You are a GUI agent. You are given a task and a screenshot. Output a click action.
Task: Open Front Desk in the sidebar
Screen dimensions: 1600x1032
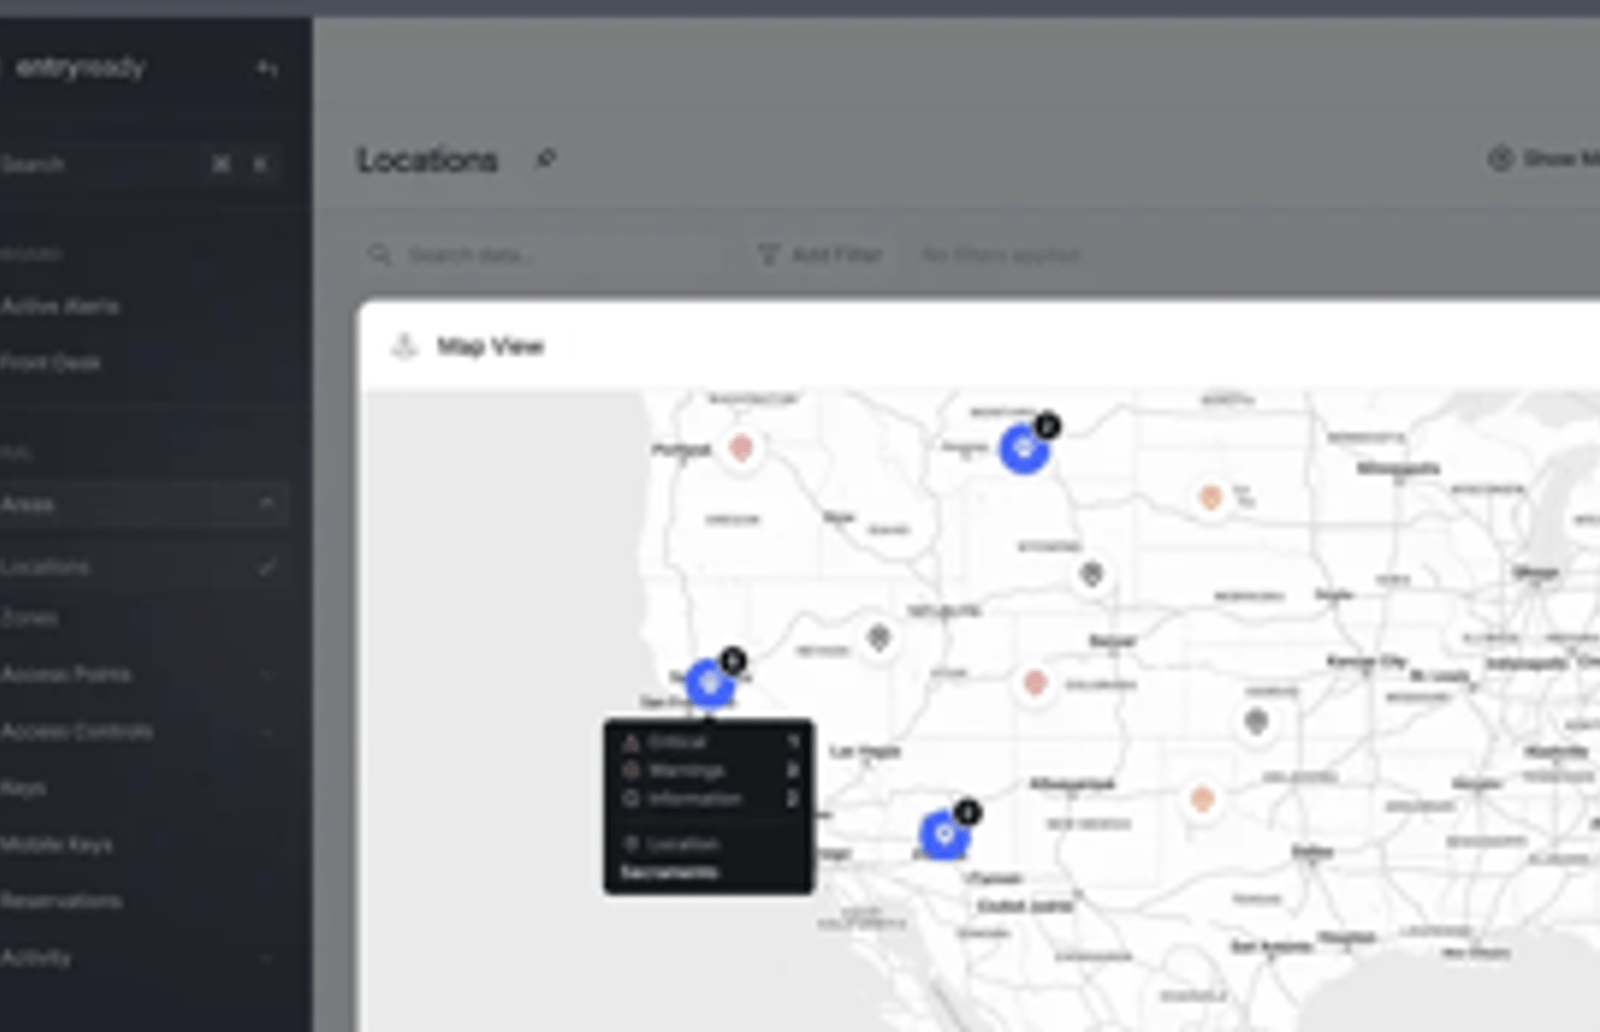point(50,363)
